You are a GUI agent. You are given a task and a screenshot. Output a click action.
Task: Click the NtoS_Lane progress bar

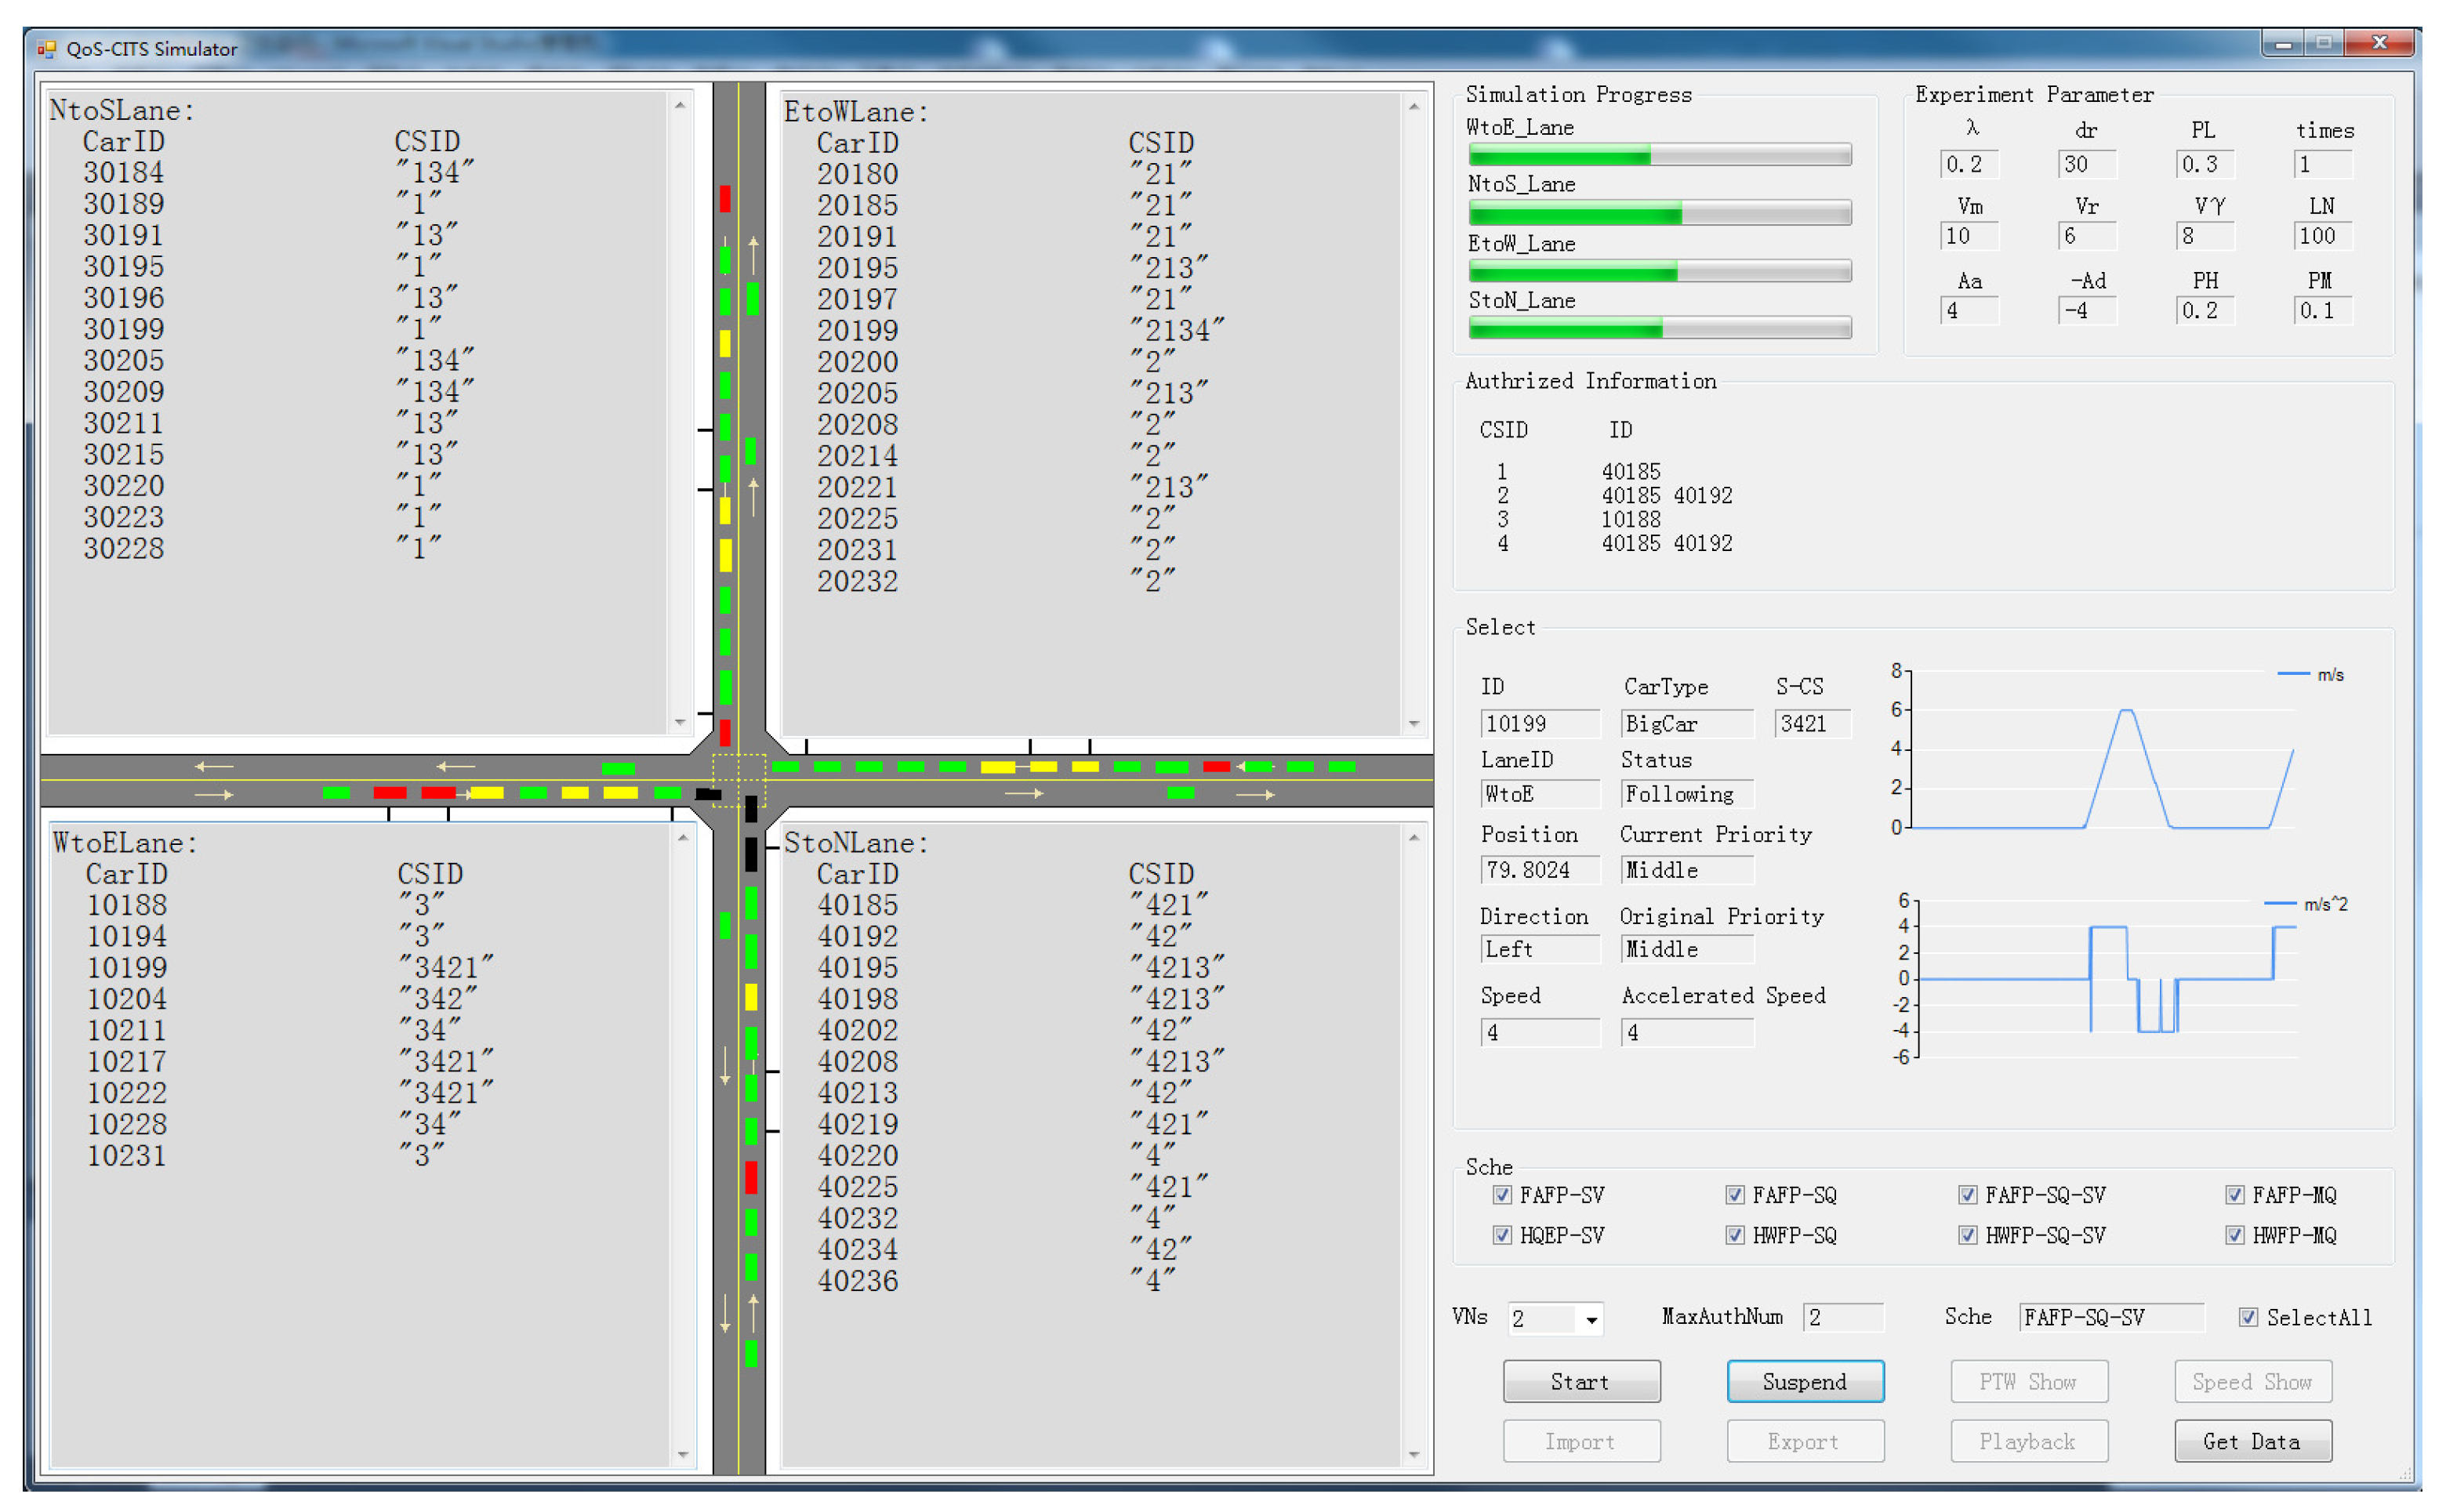coord(1659,212)
